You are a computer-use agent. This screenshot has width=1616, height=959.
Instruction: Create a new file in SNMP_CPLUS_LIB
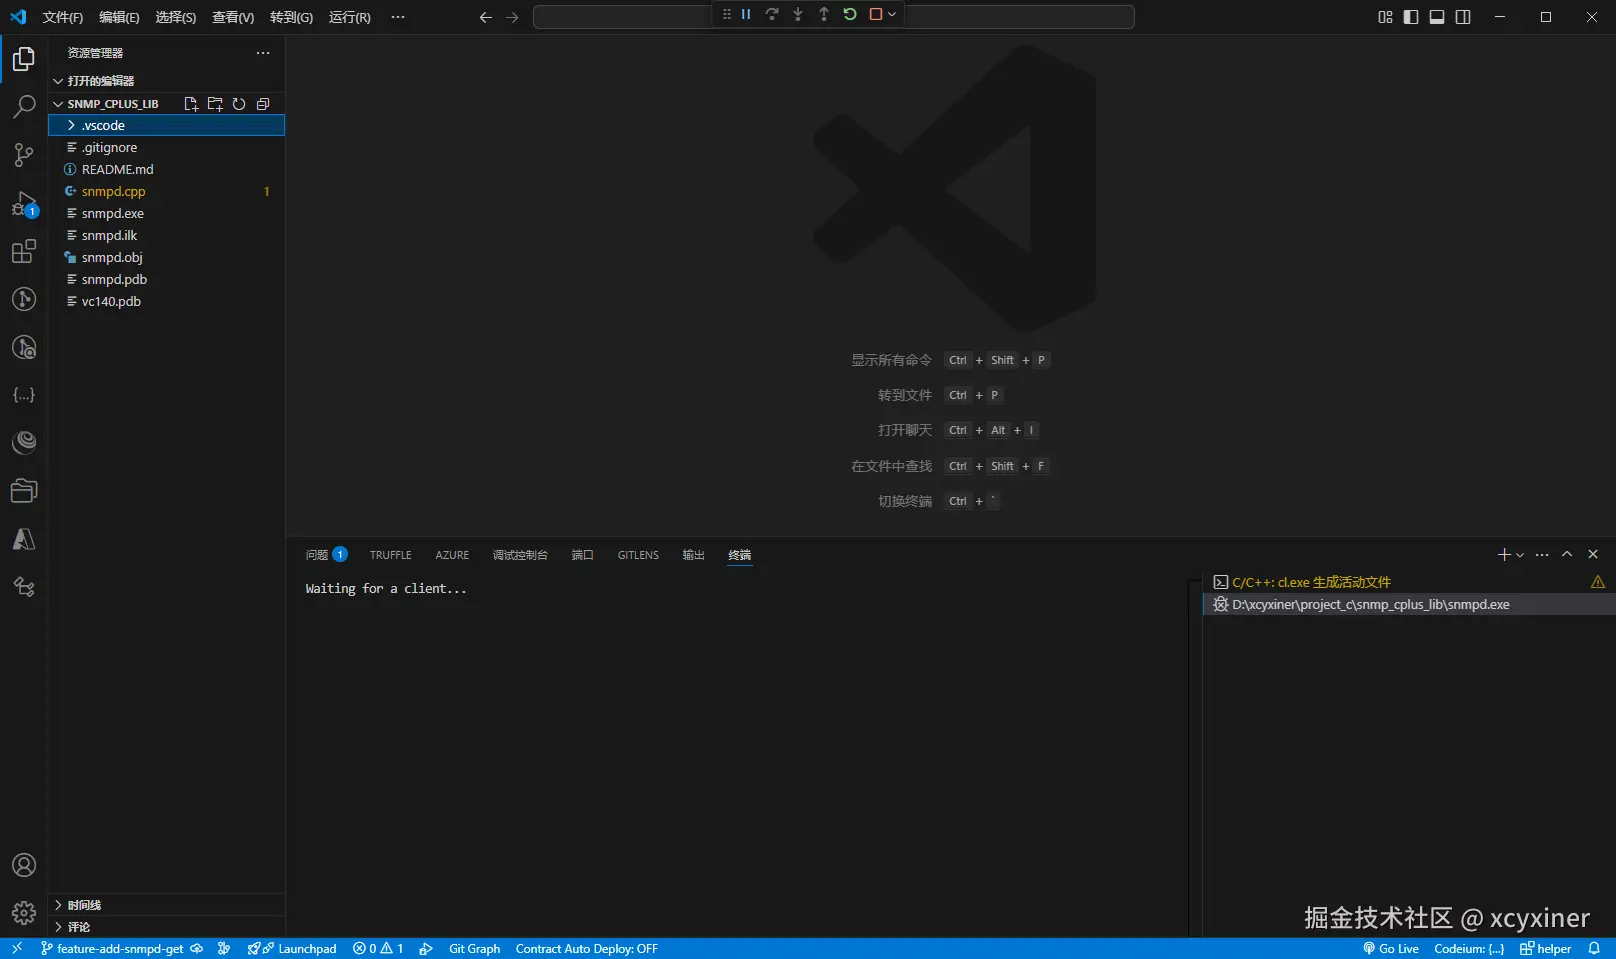tap(191, 104)
